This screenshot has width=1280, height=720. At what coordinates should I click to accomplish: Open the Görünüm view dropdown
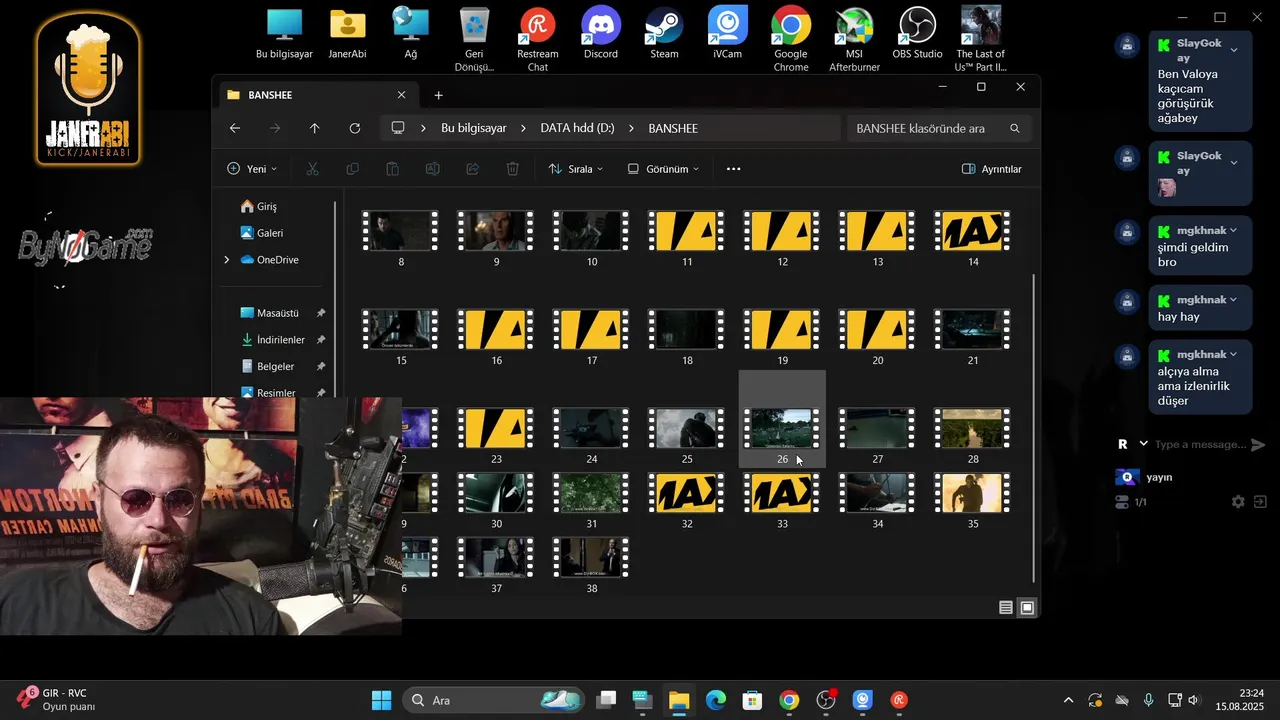[x=663, y=169]
